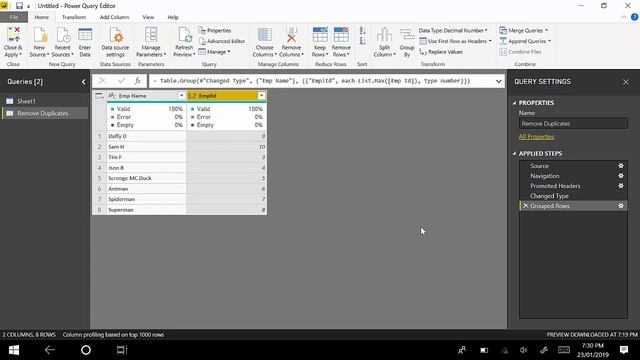Click the Enter Data icon
The height and width of the screenshot is (360, 640).
coord(85,35)
